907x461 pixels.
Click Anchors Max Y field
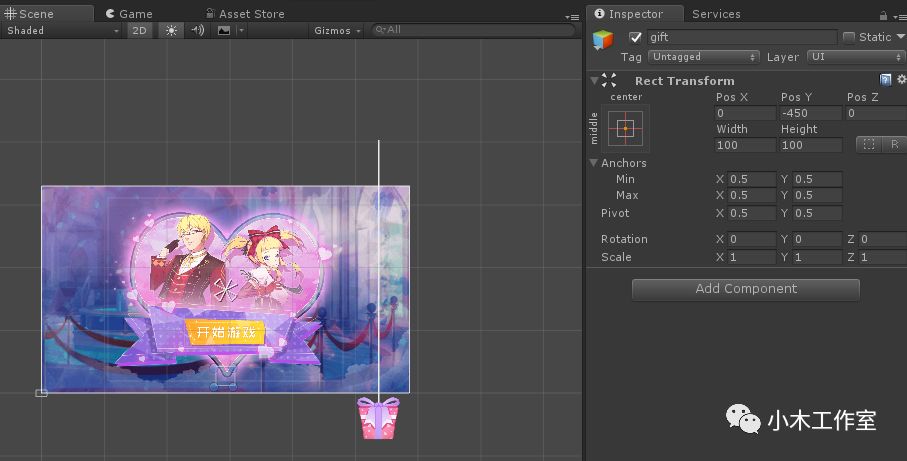click(x=817, y=196)
